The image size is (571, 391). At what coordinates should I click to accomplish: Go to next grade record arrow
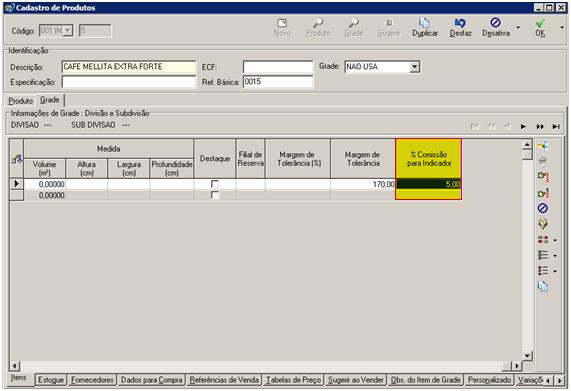523,126
